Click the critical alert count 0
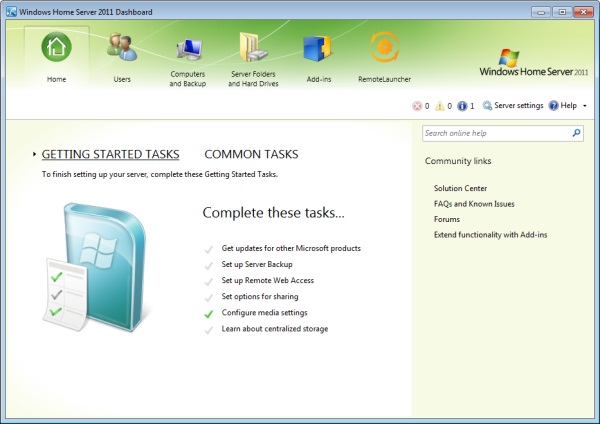600x424 pixels. coord(427,106)
